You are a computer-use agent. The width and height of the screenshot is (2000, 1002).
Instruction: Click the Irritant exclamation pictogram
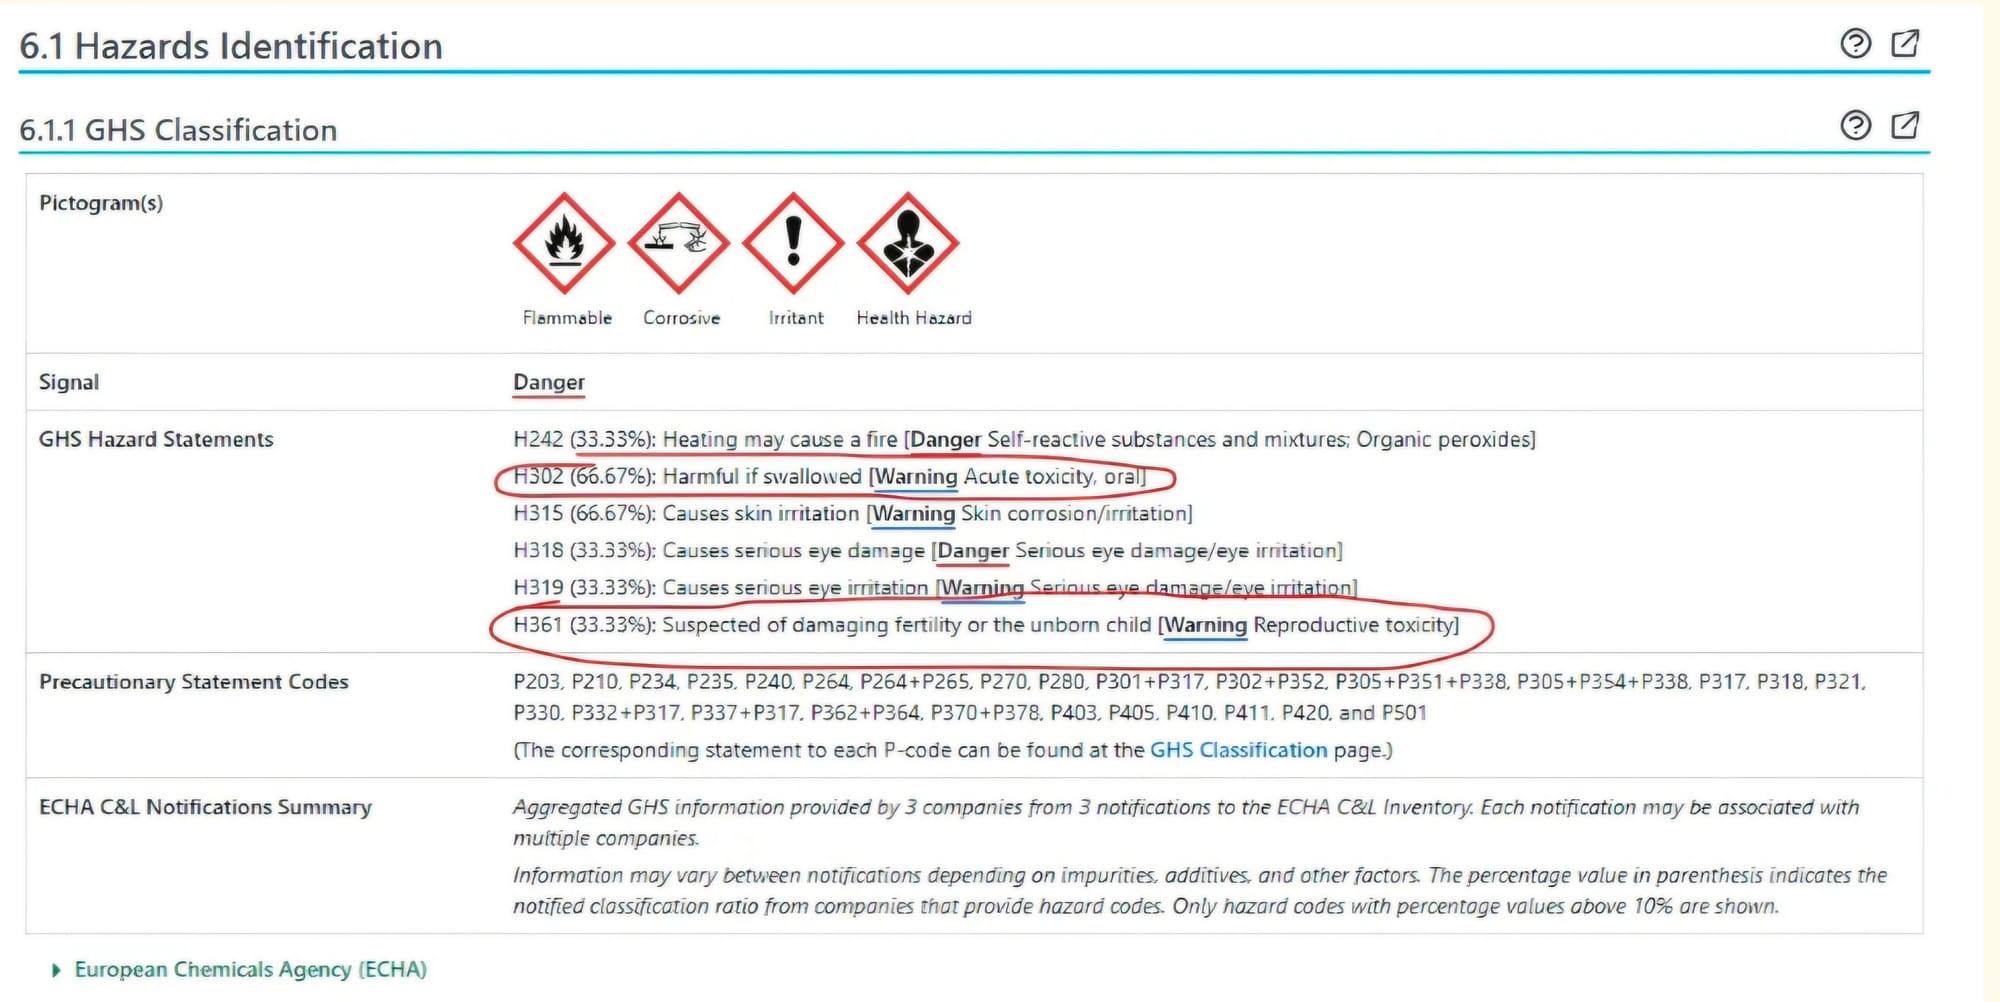794,243
